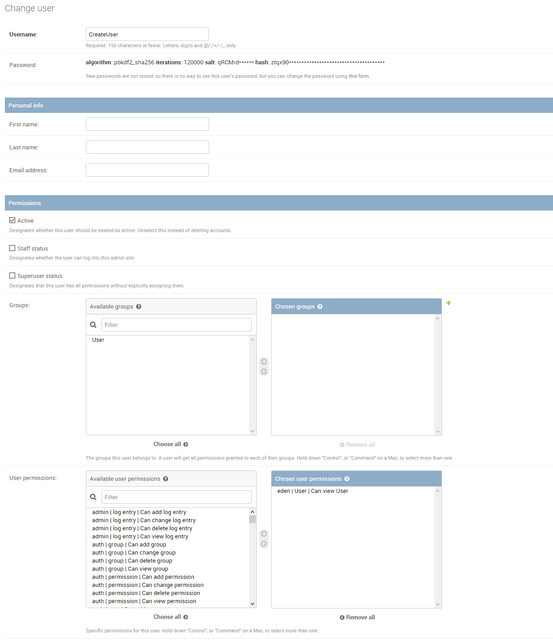This screenshot has width=553, height=640.
Task: Click the Personal info section header
Action: tap(279, 105)
